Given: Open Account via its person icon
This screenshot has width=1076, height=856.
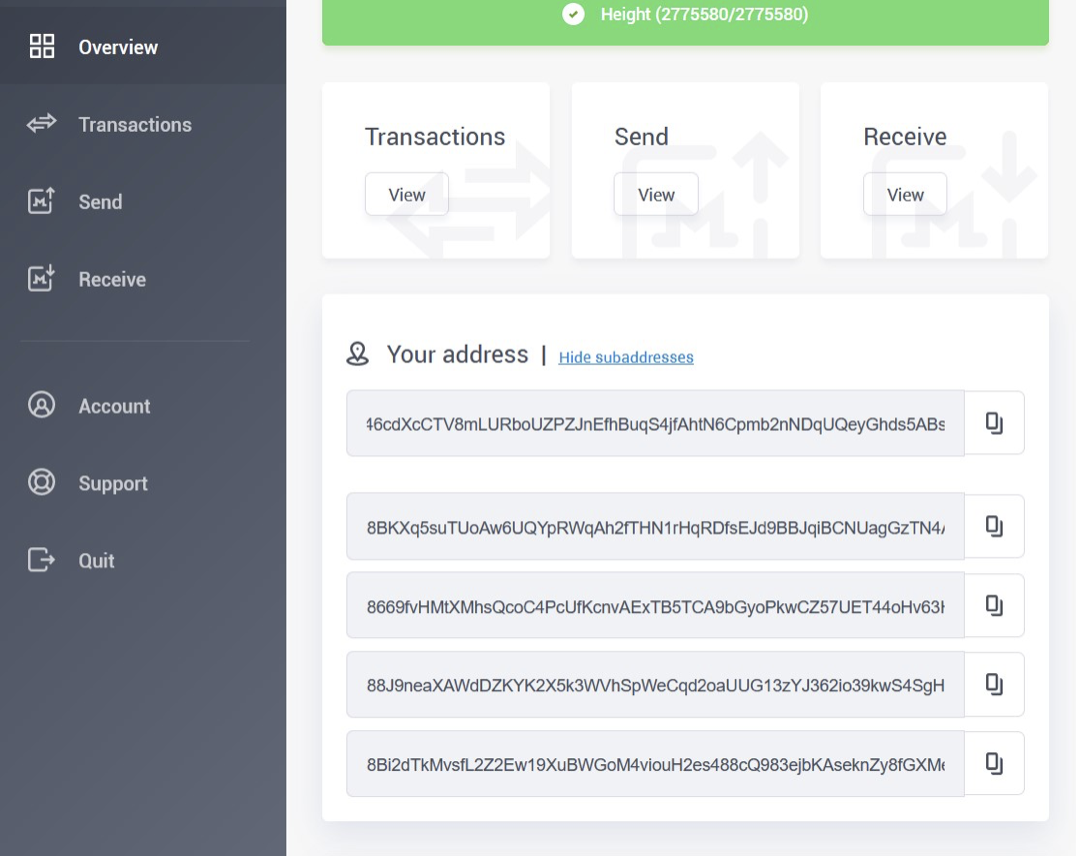Looking at the screenshot, I should click(x=40, y=406).
